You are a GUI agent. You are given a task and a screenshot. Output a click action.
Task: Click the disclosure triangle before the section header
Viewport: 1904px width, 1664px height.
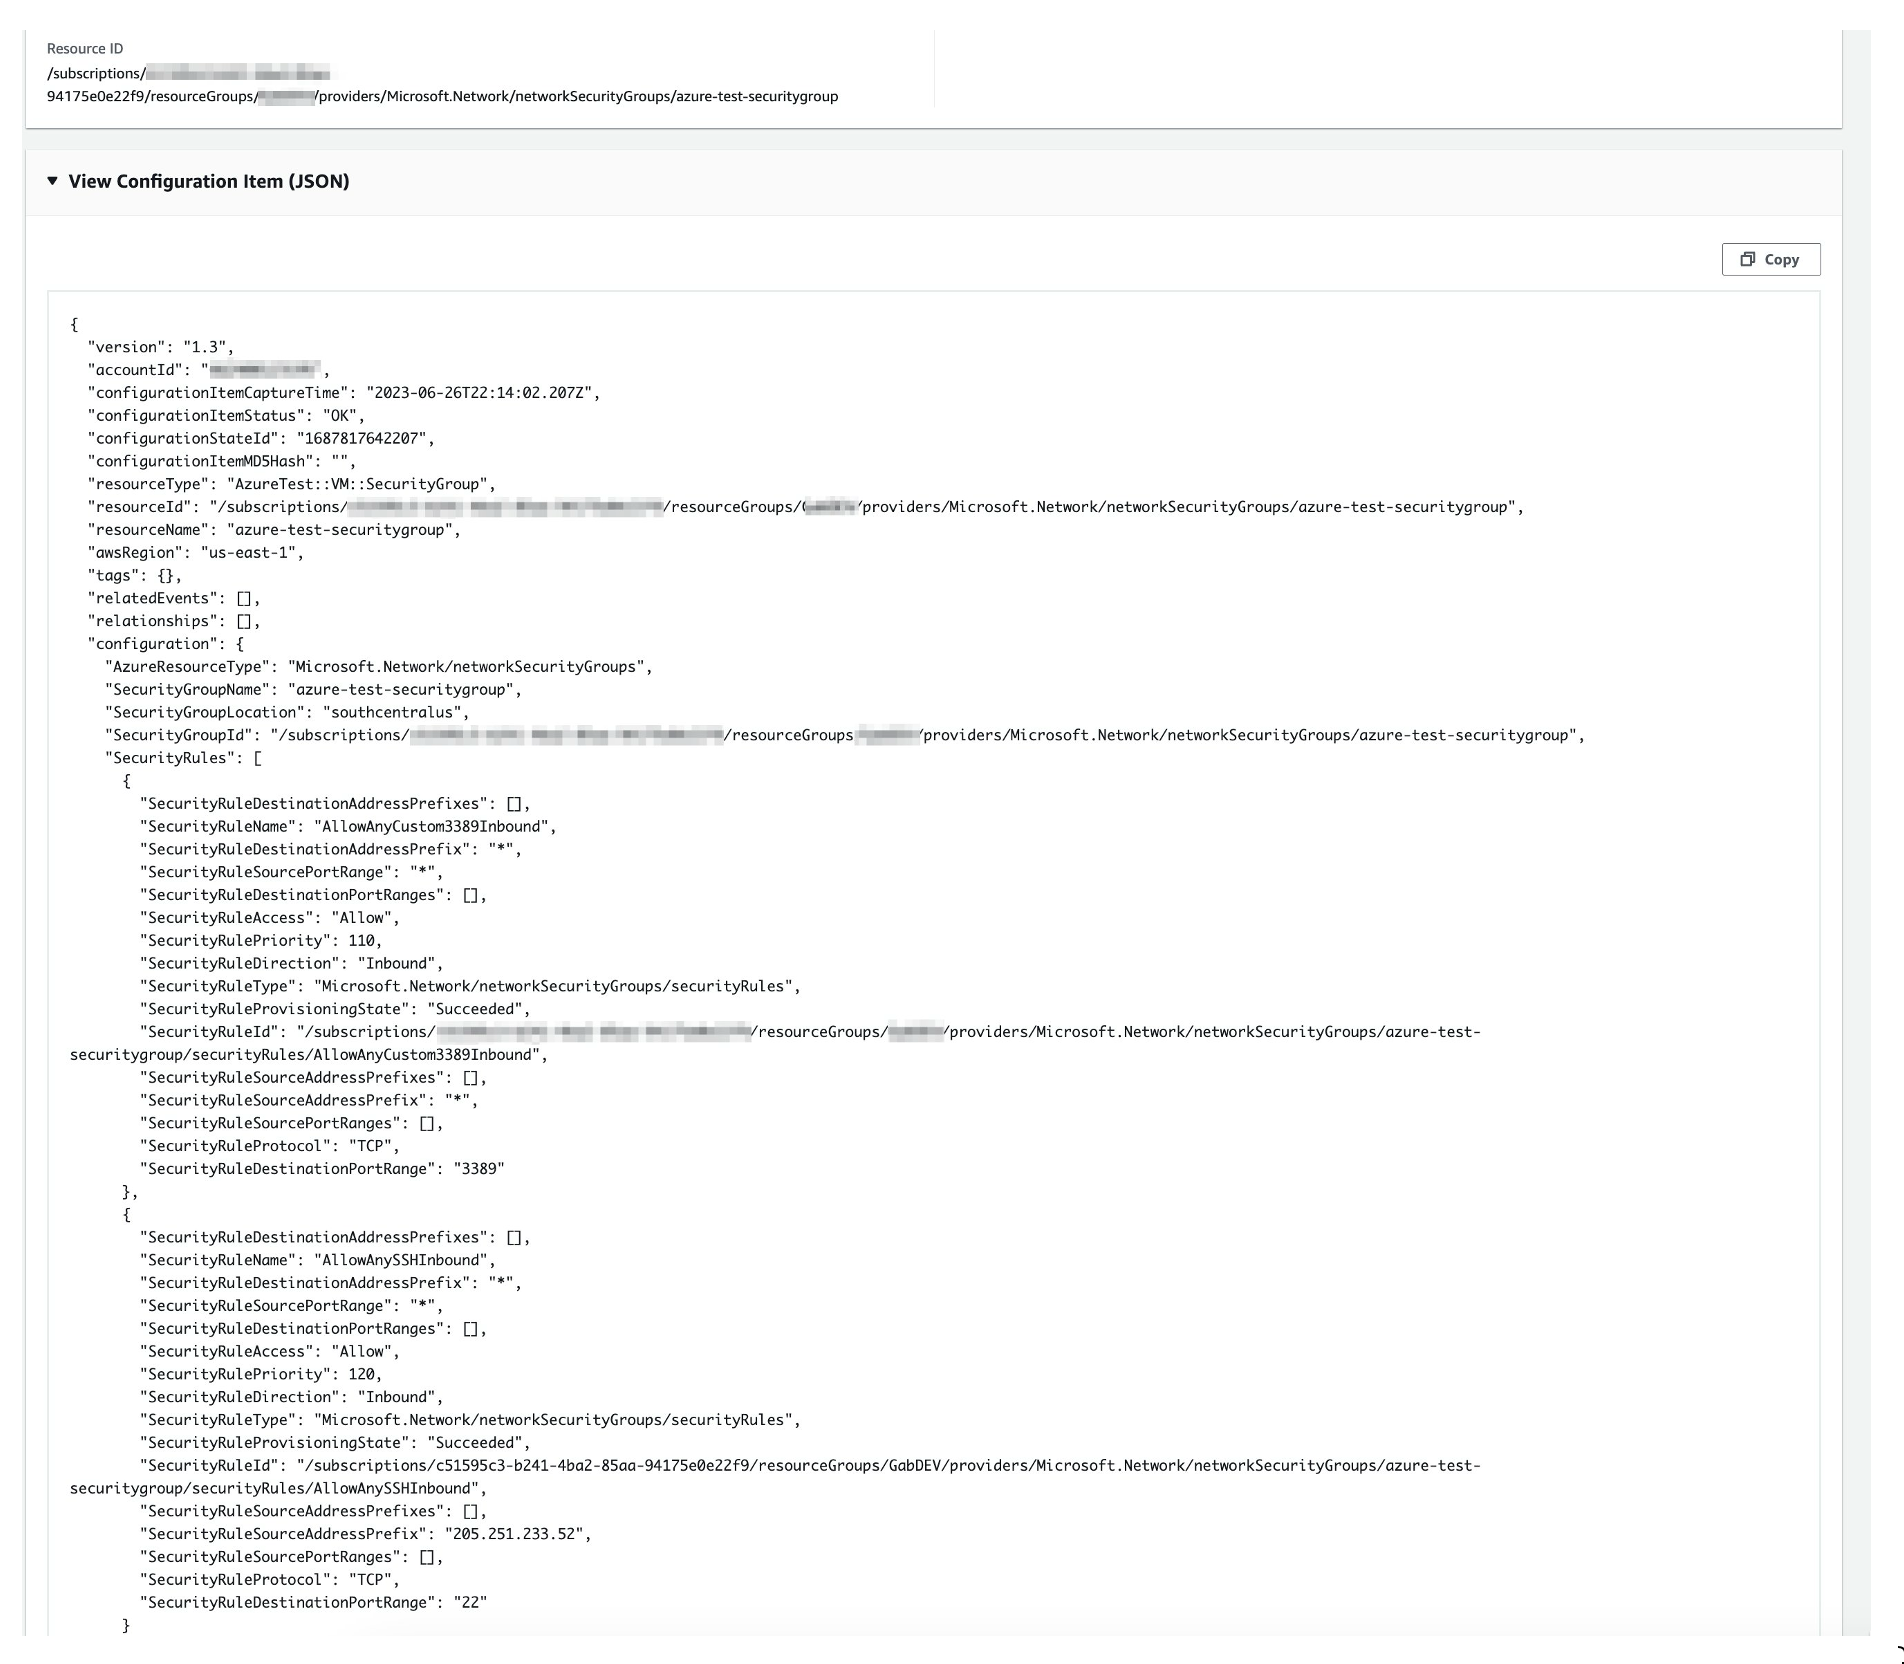click(x=52, y=181)
